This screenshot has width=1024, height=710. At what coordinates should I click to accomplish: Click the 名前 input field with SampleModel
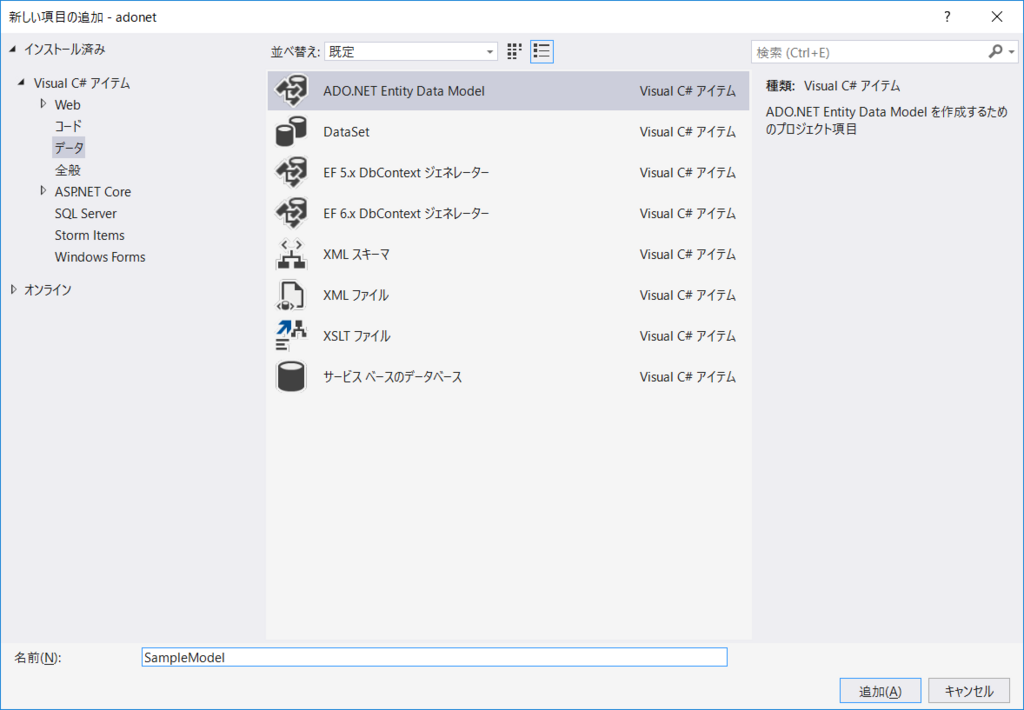(434, 657)
